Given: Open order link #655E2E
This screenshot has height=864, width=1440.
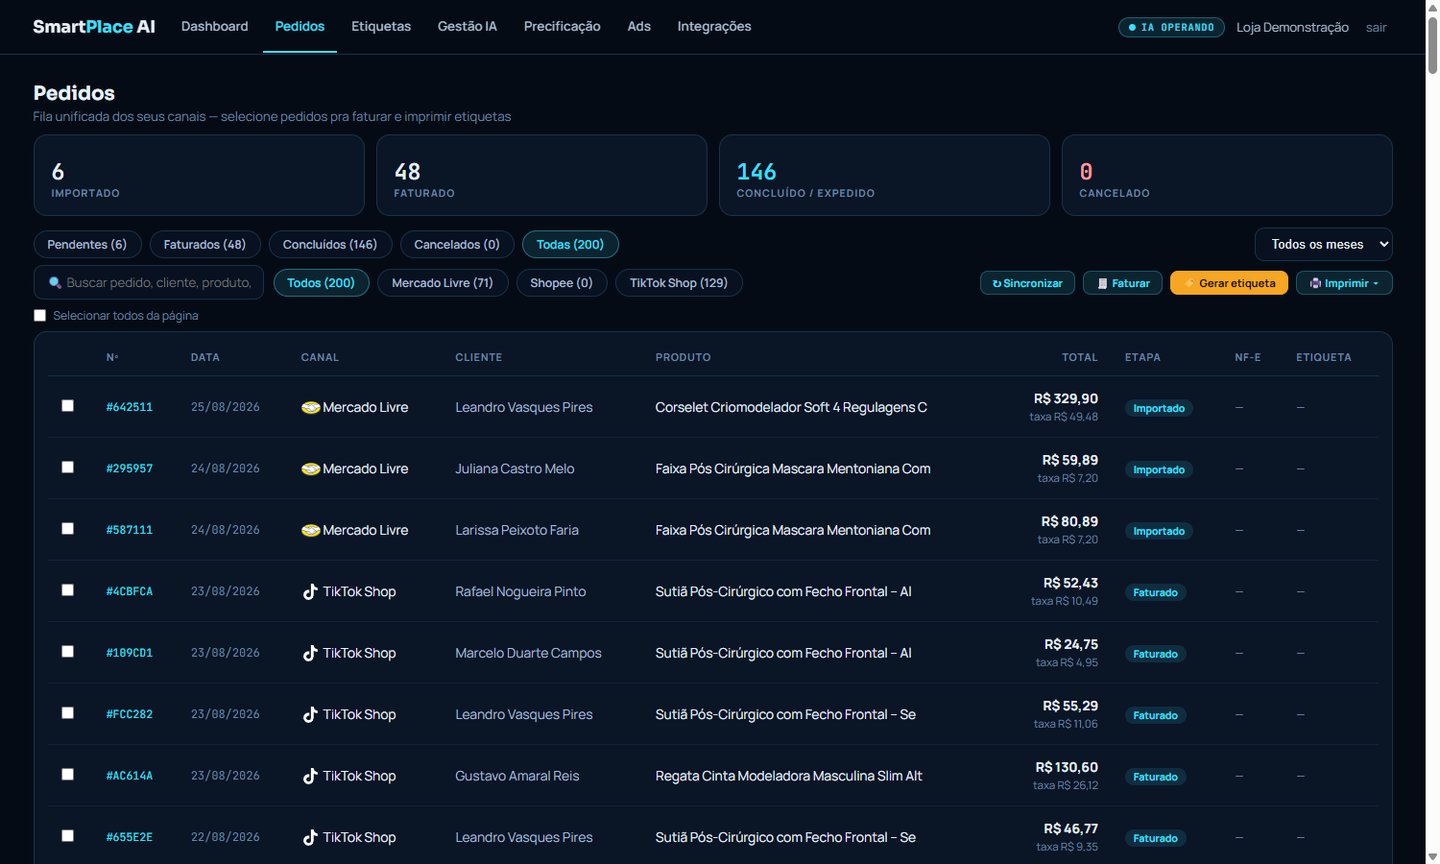Looking at the screenshot, I should tap(129, 838).
